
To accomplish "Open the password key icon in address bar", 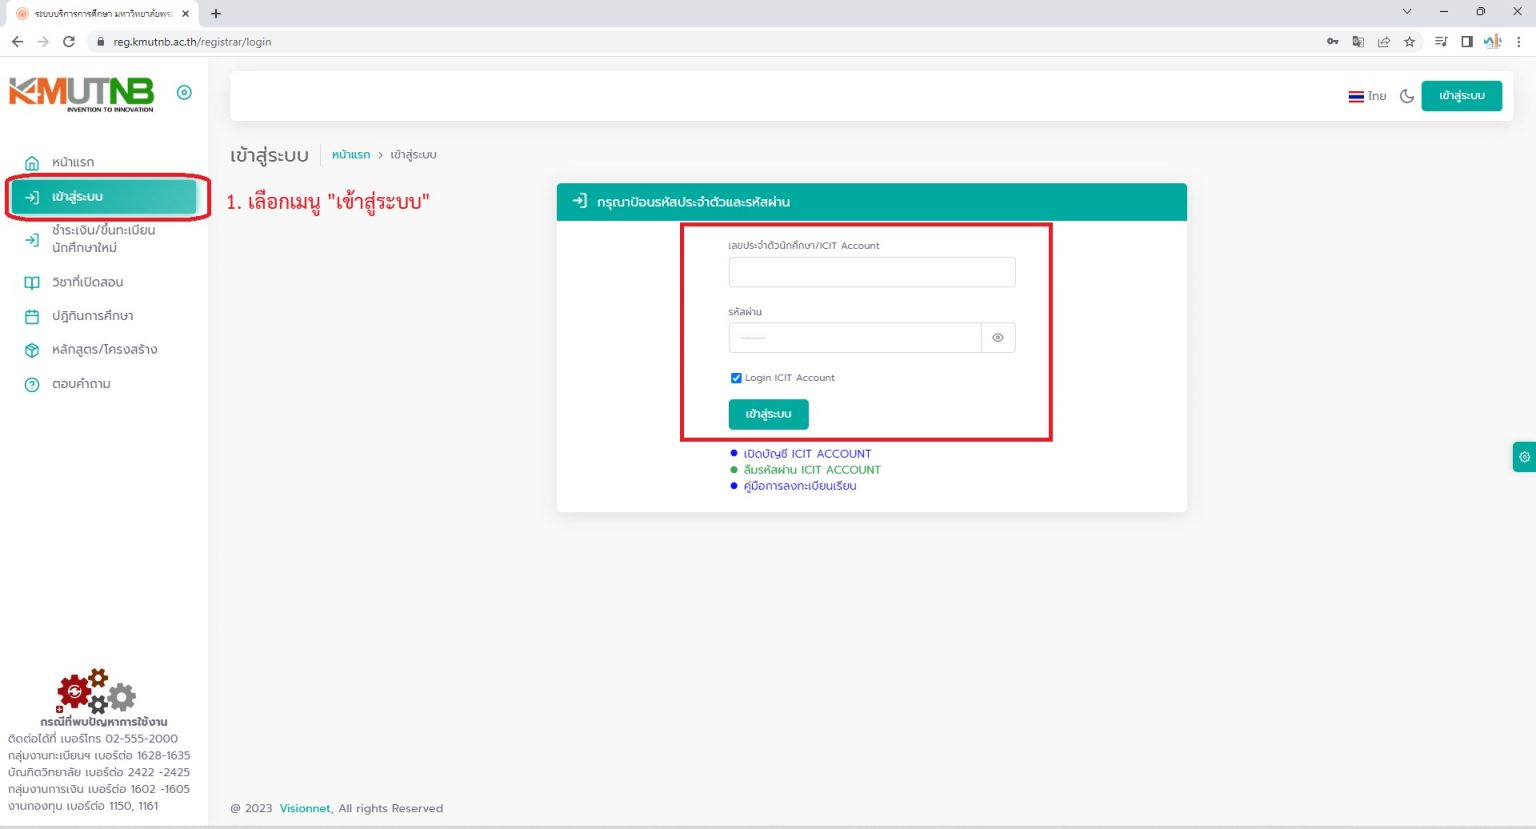I will (x=1332, y=42).
